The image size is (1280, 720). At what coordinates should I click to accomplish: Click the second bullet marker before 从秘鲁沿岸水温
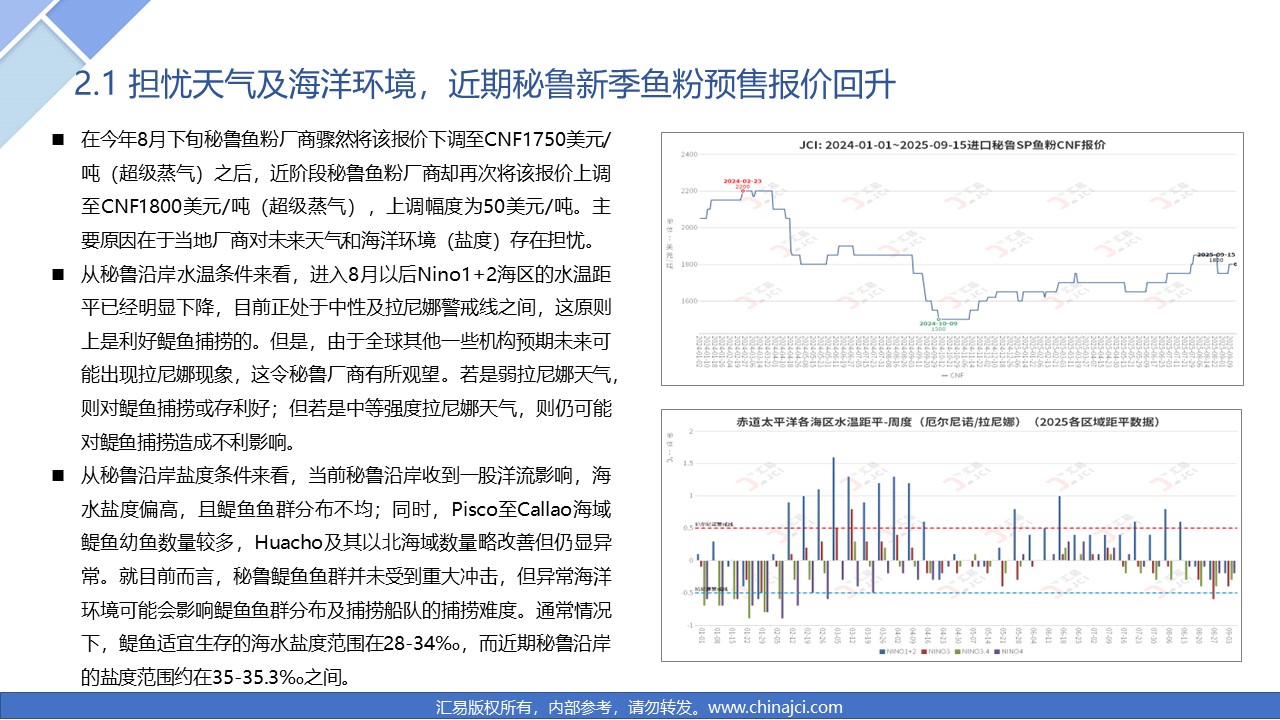[58, 274]
